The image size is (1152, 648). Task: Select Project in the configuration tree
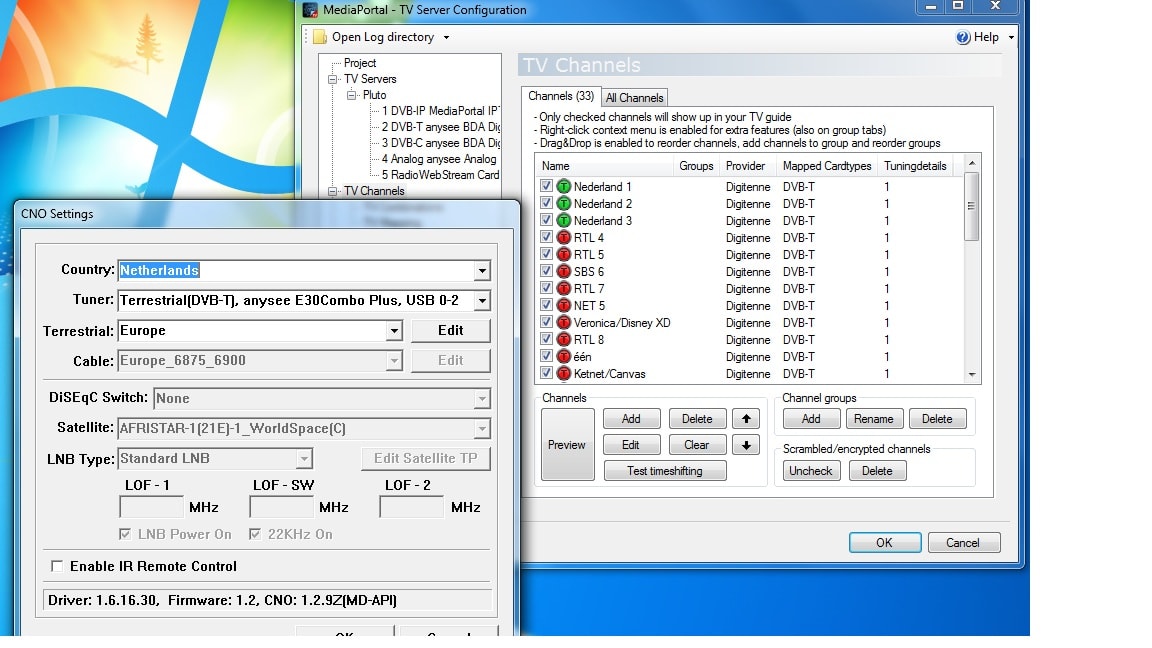click(360, 63)
